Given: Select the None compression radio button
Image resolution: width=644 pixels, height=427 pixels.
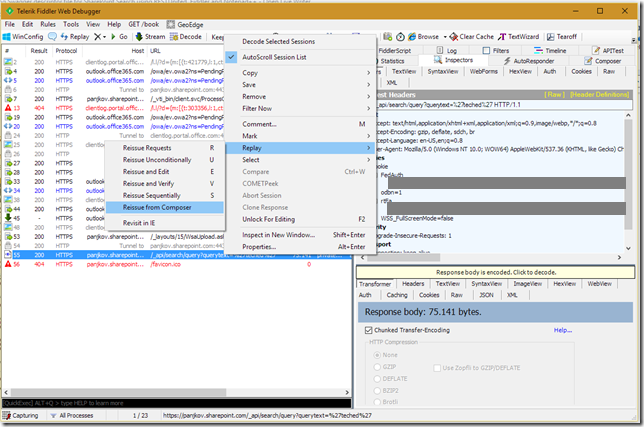Looking at the screenshot, I should coord(377,355).
